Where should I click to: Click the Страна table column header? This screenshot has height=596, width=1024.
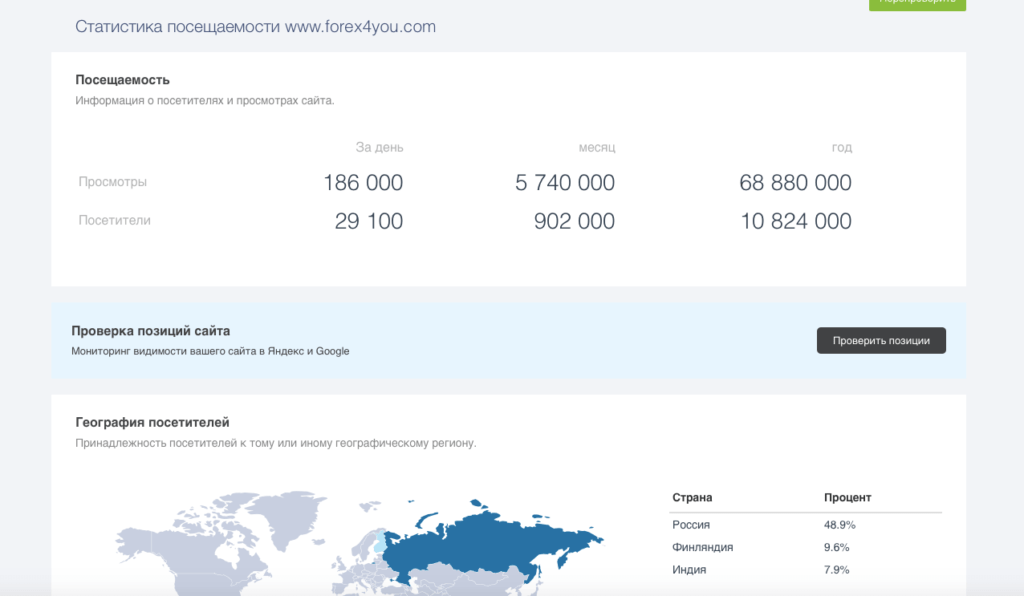point(692,497)
